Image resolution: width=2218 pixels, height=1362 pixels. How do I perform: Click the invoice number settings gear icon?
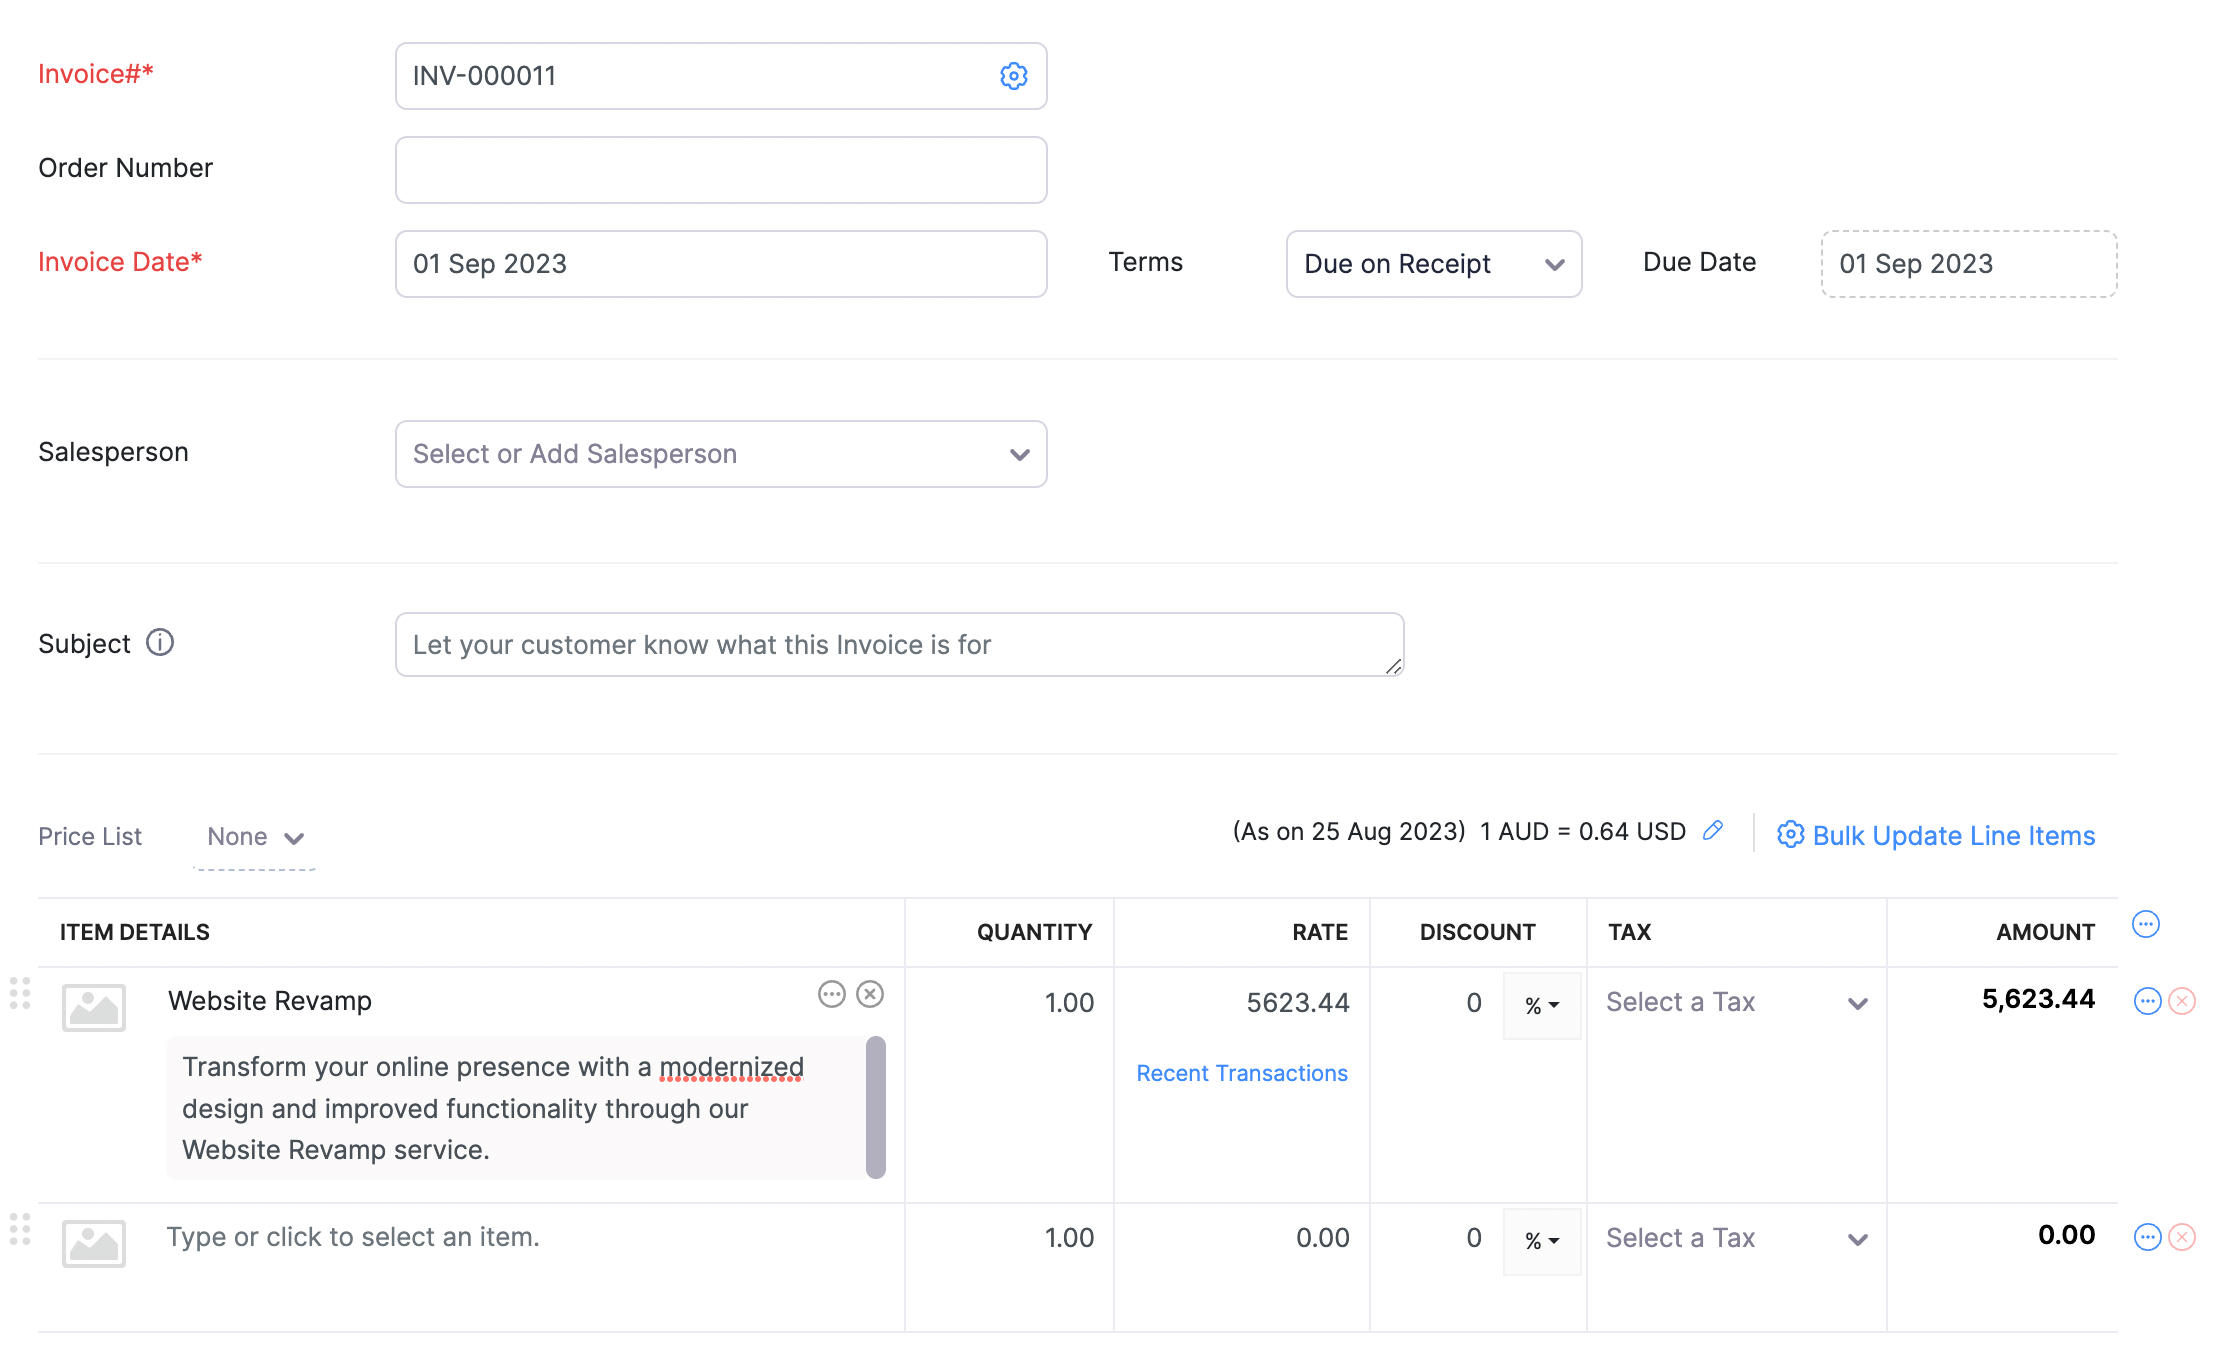pos(1013,76)
